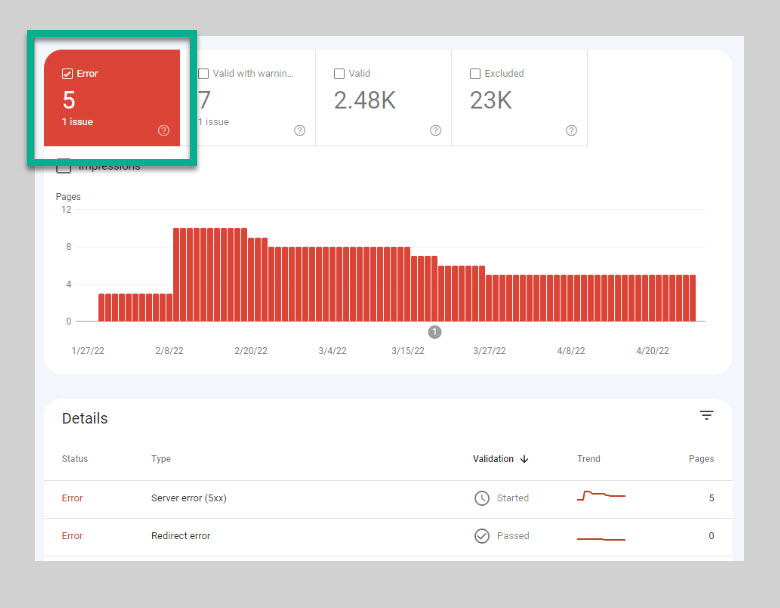Uncheck the Error checkbox
Image resolution: width=780 pixels, height=608 pixels.
(67, 74)
